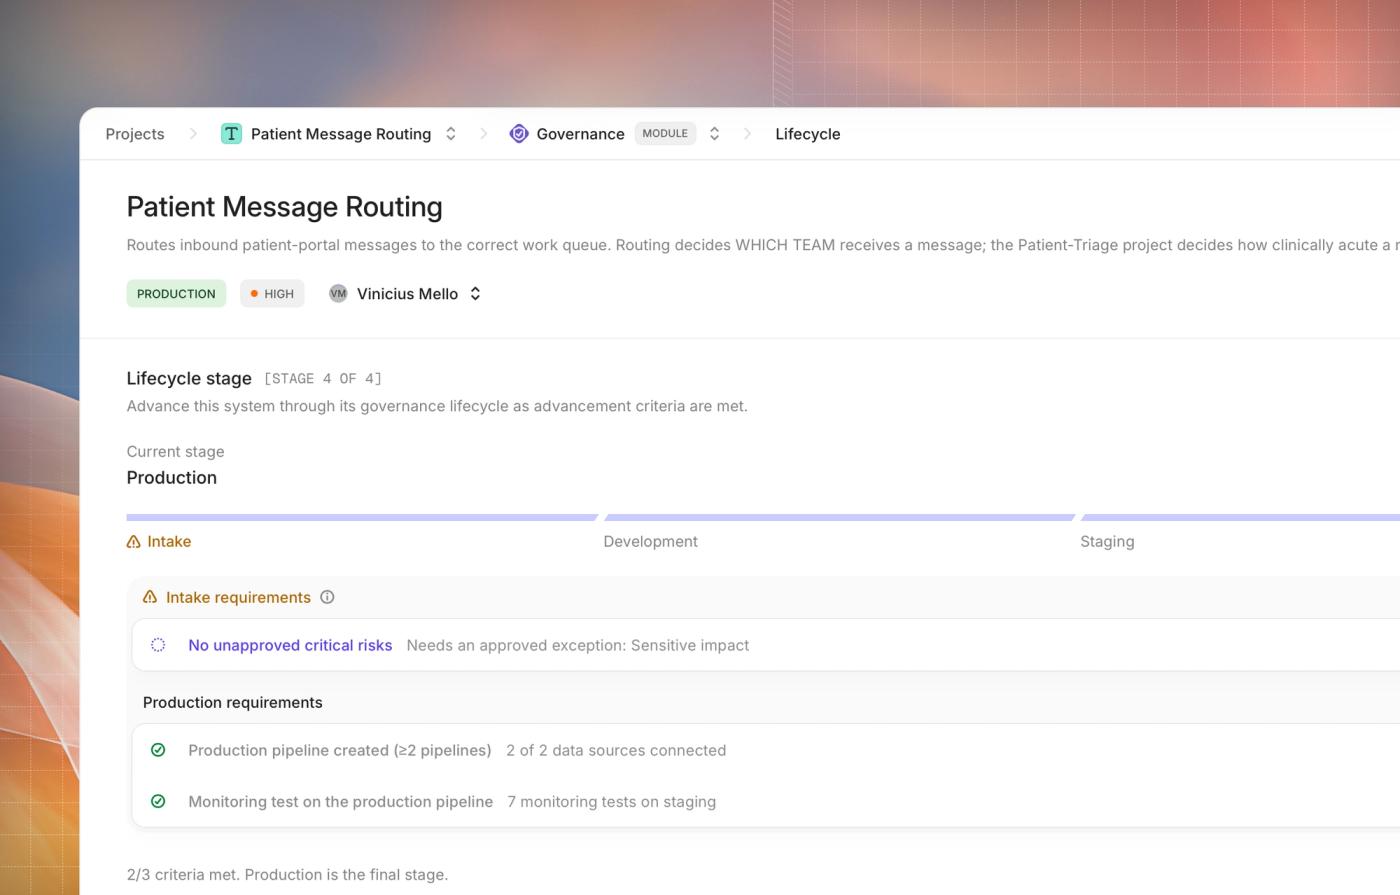
Task: Click the pending dotted circle status icon
Action: click(x=158, y=645)
